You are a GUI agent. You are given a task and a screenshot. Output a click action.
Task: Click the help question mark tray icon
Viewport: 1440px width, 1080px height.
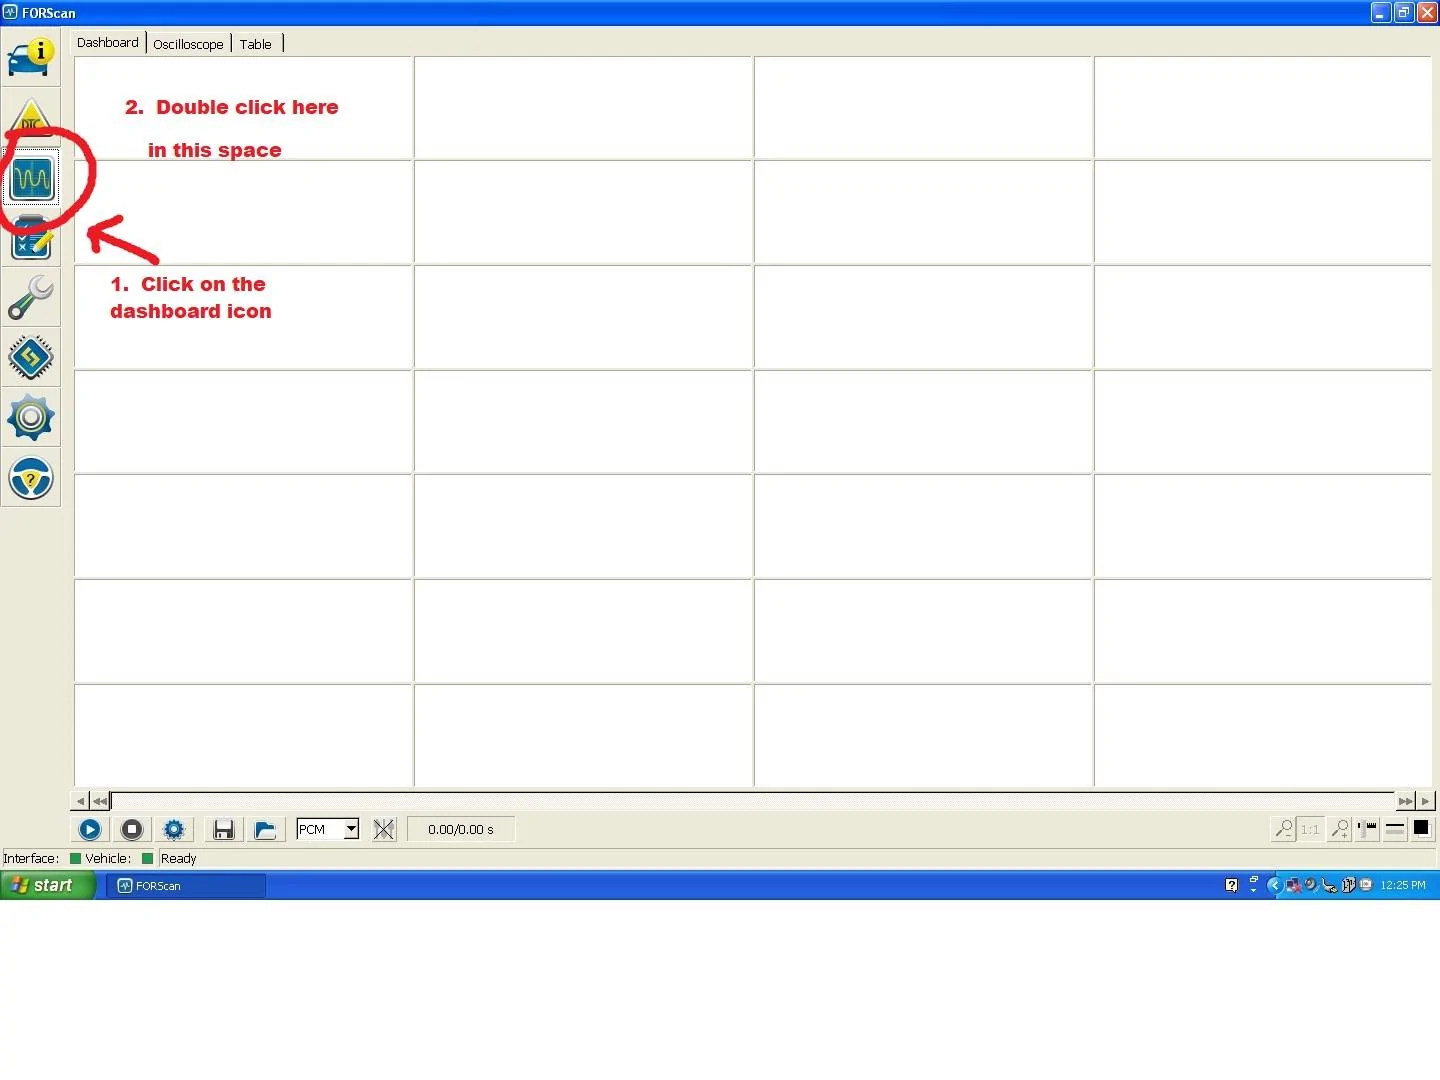click(x=1231, y=885)
